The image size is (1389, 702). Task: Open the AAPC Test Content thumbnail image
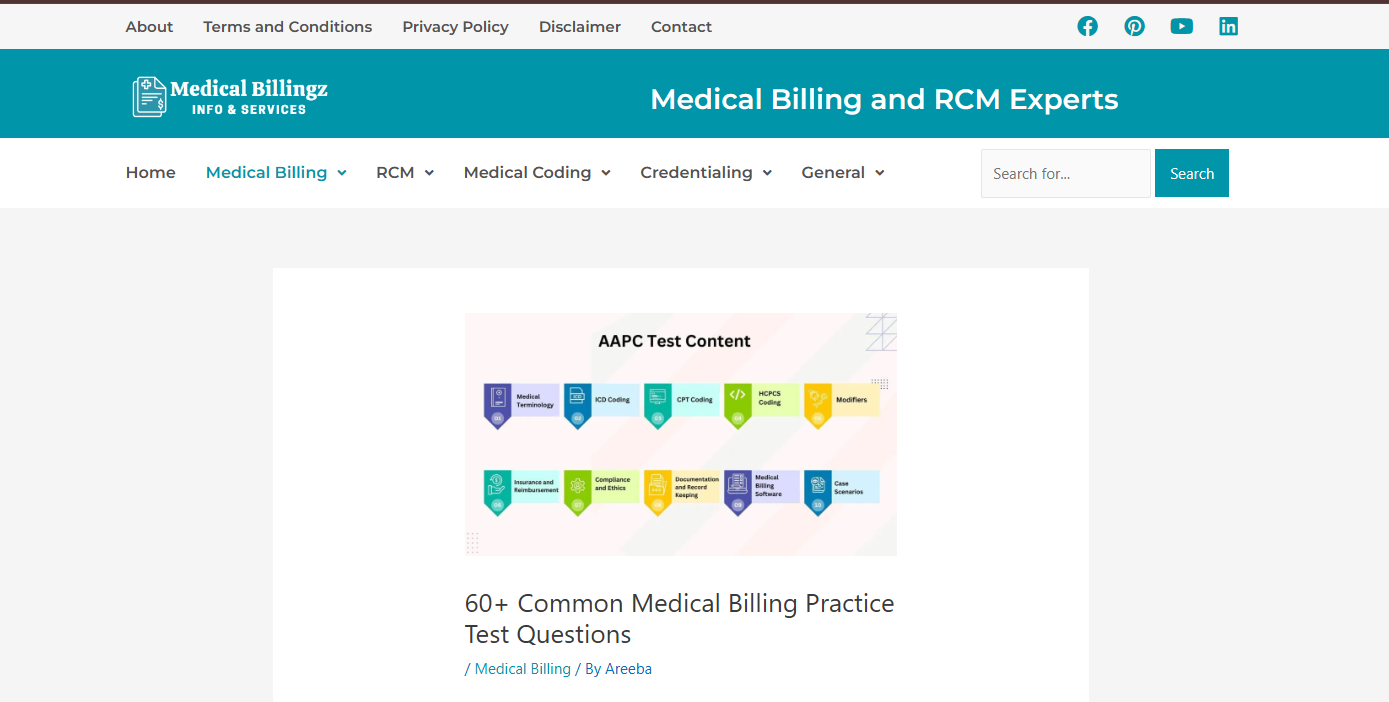681,434
